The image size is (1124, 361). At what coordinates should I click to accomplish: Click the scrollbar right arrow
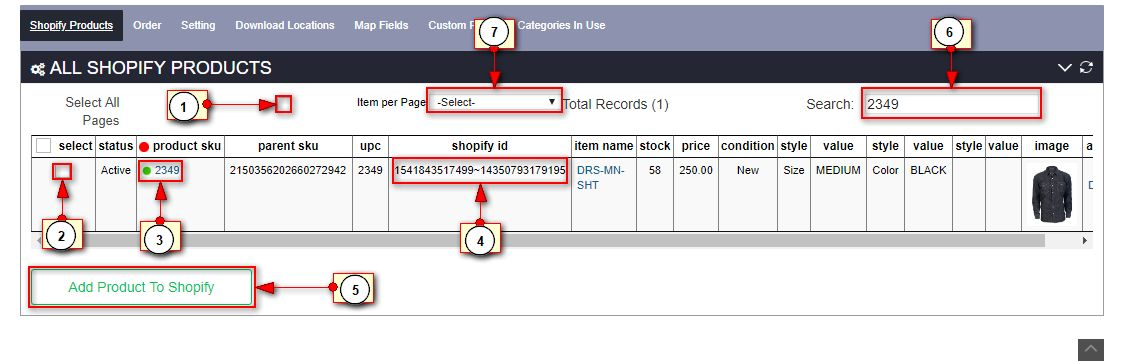pos(1085,241)
